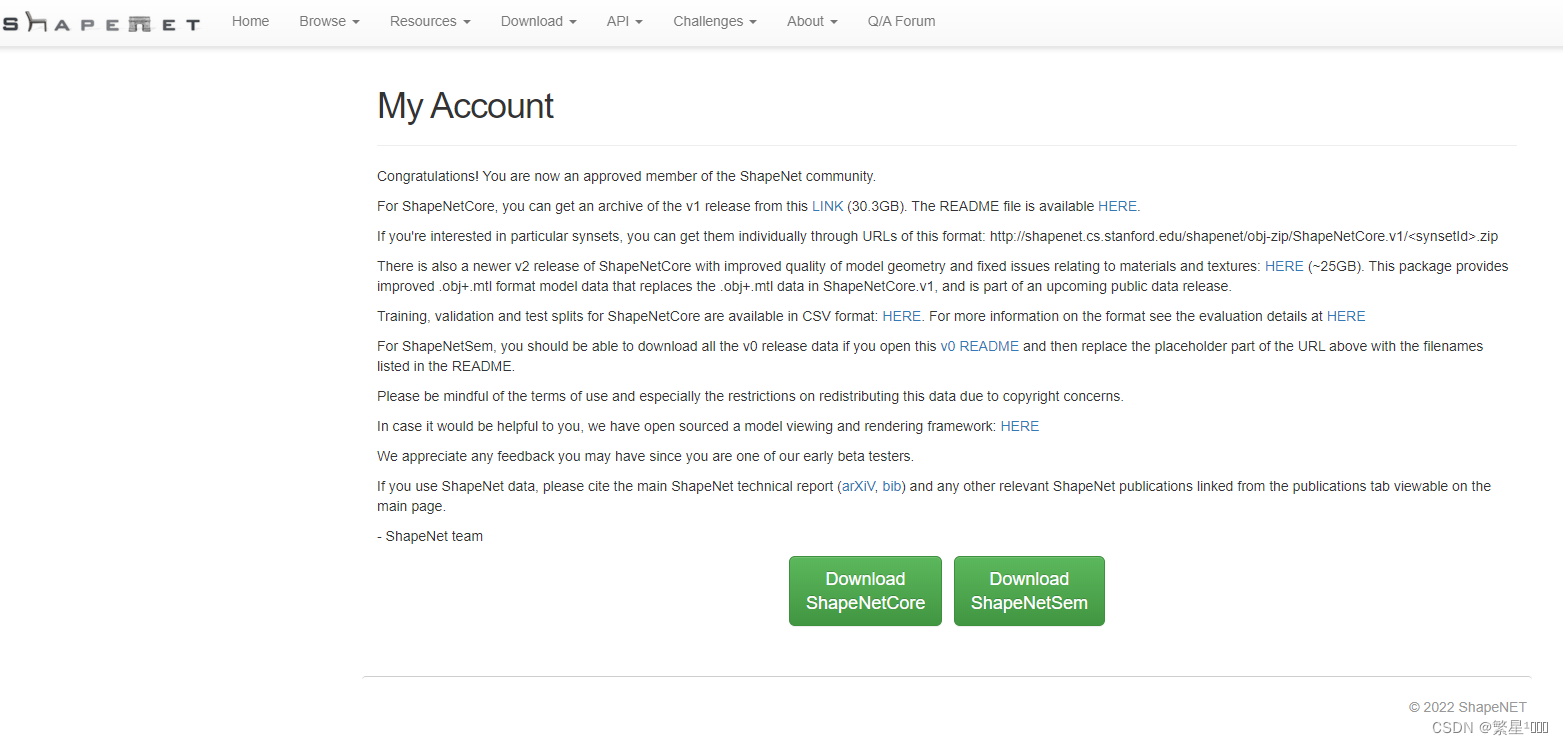1563x745 pixels.
Task: Click the ShapeNet logo in the navbar
Action: (100, 22)
